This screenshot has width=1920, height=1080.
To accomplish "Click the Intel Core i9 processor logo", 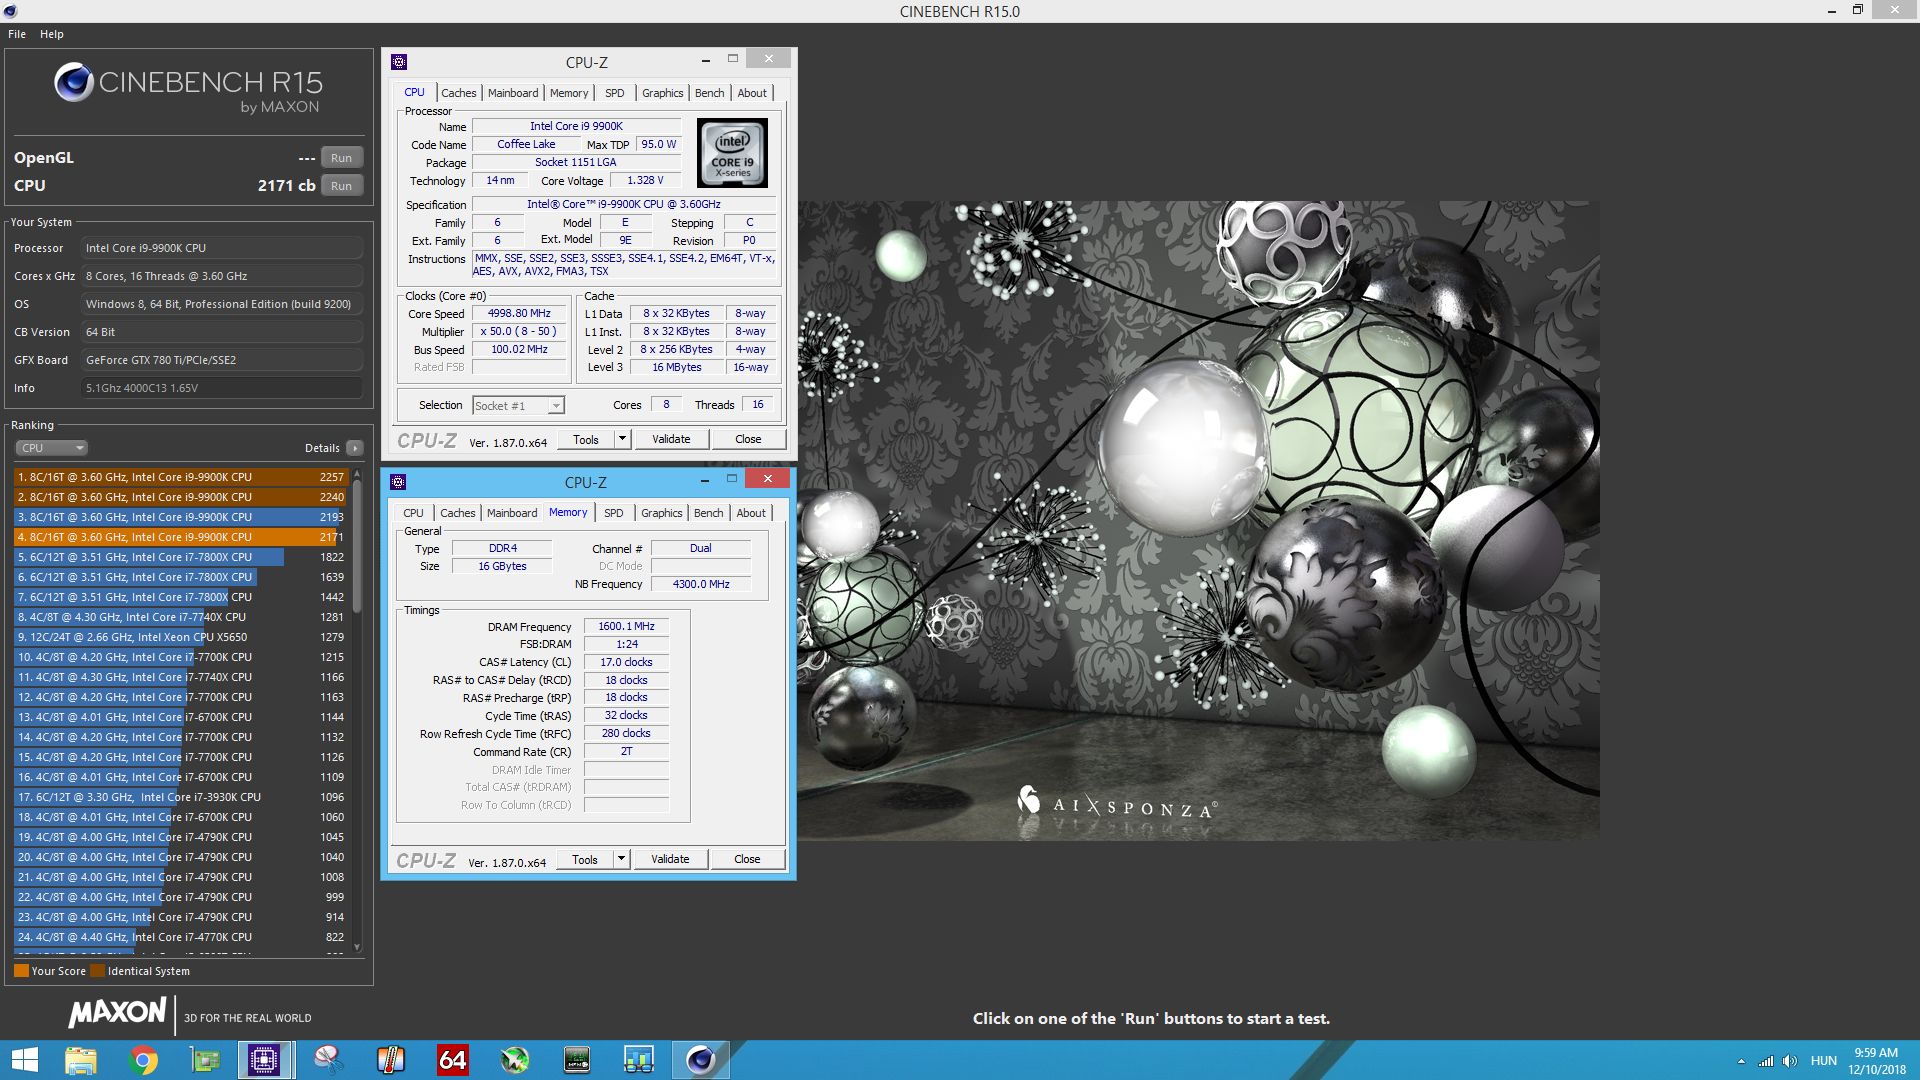I will pyautogui.click(x=732, y=153).
